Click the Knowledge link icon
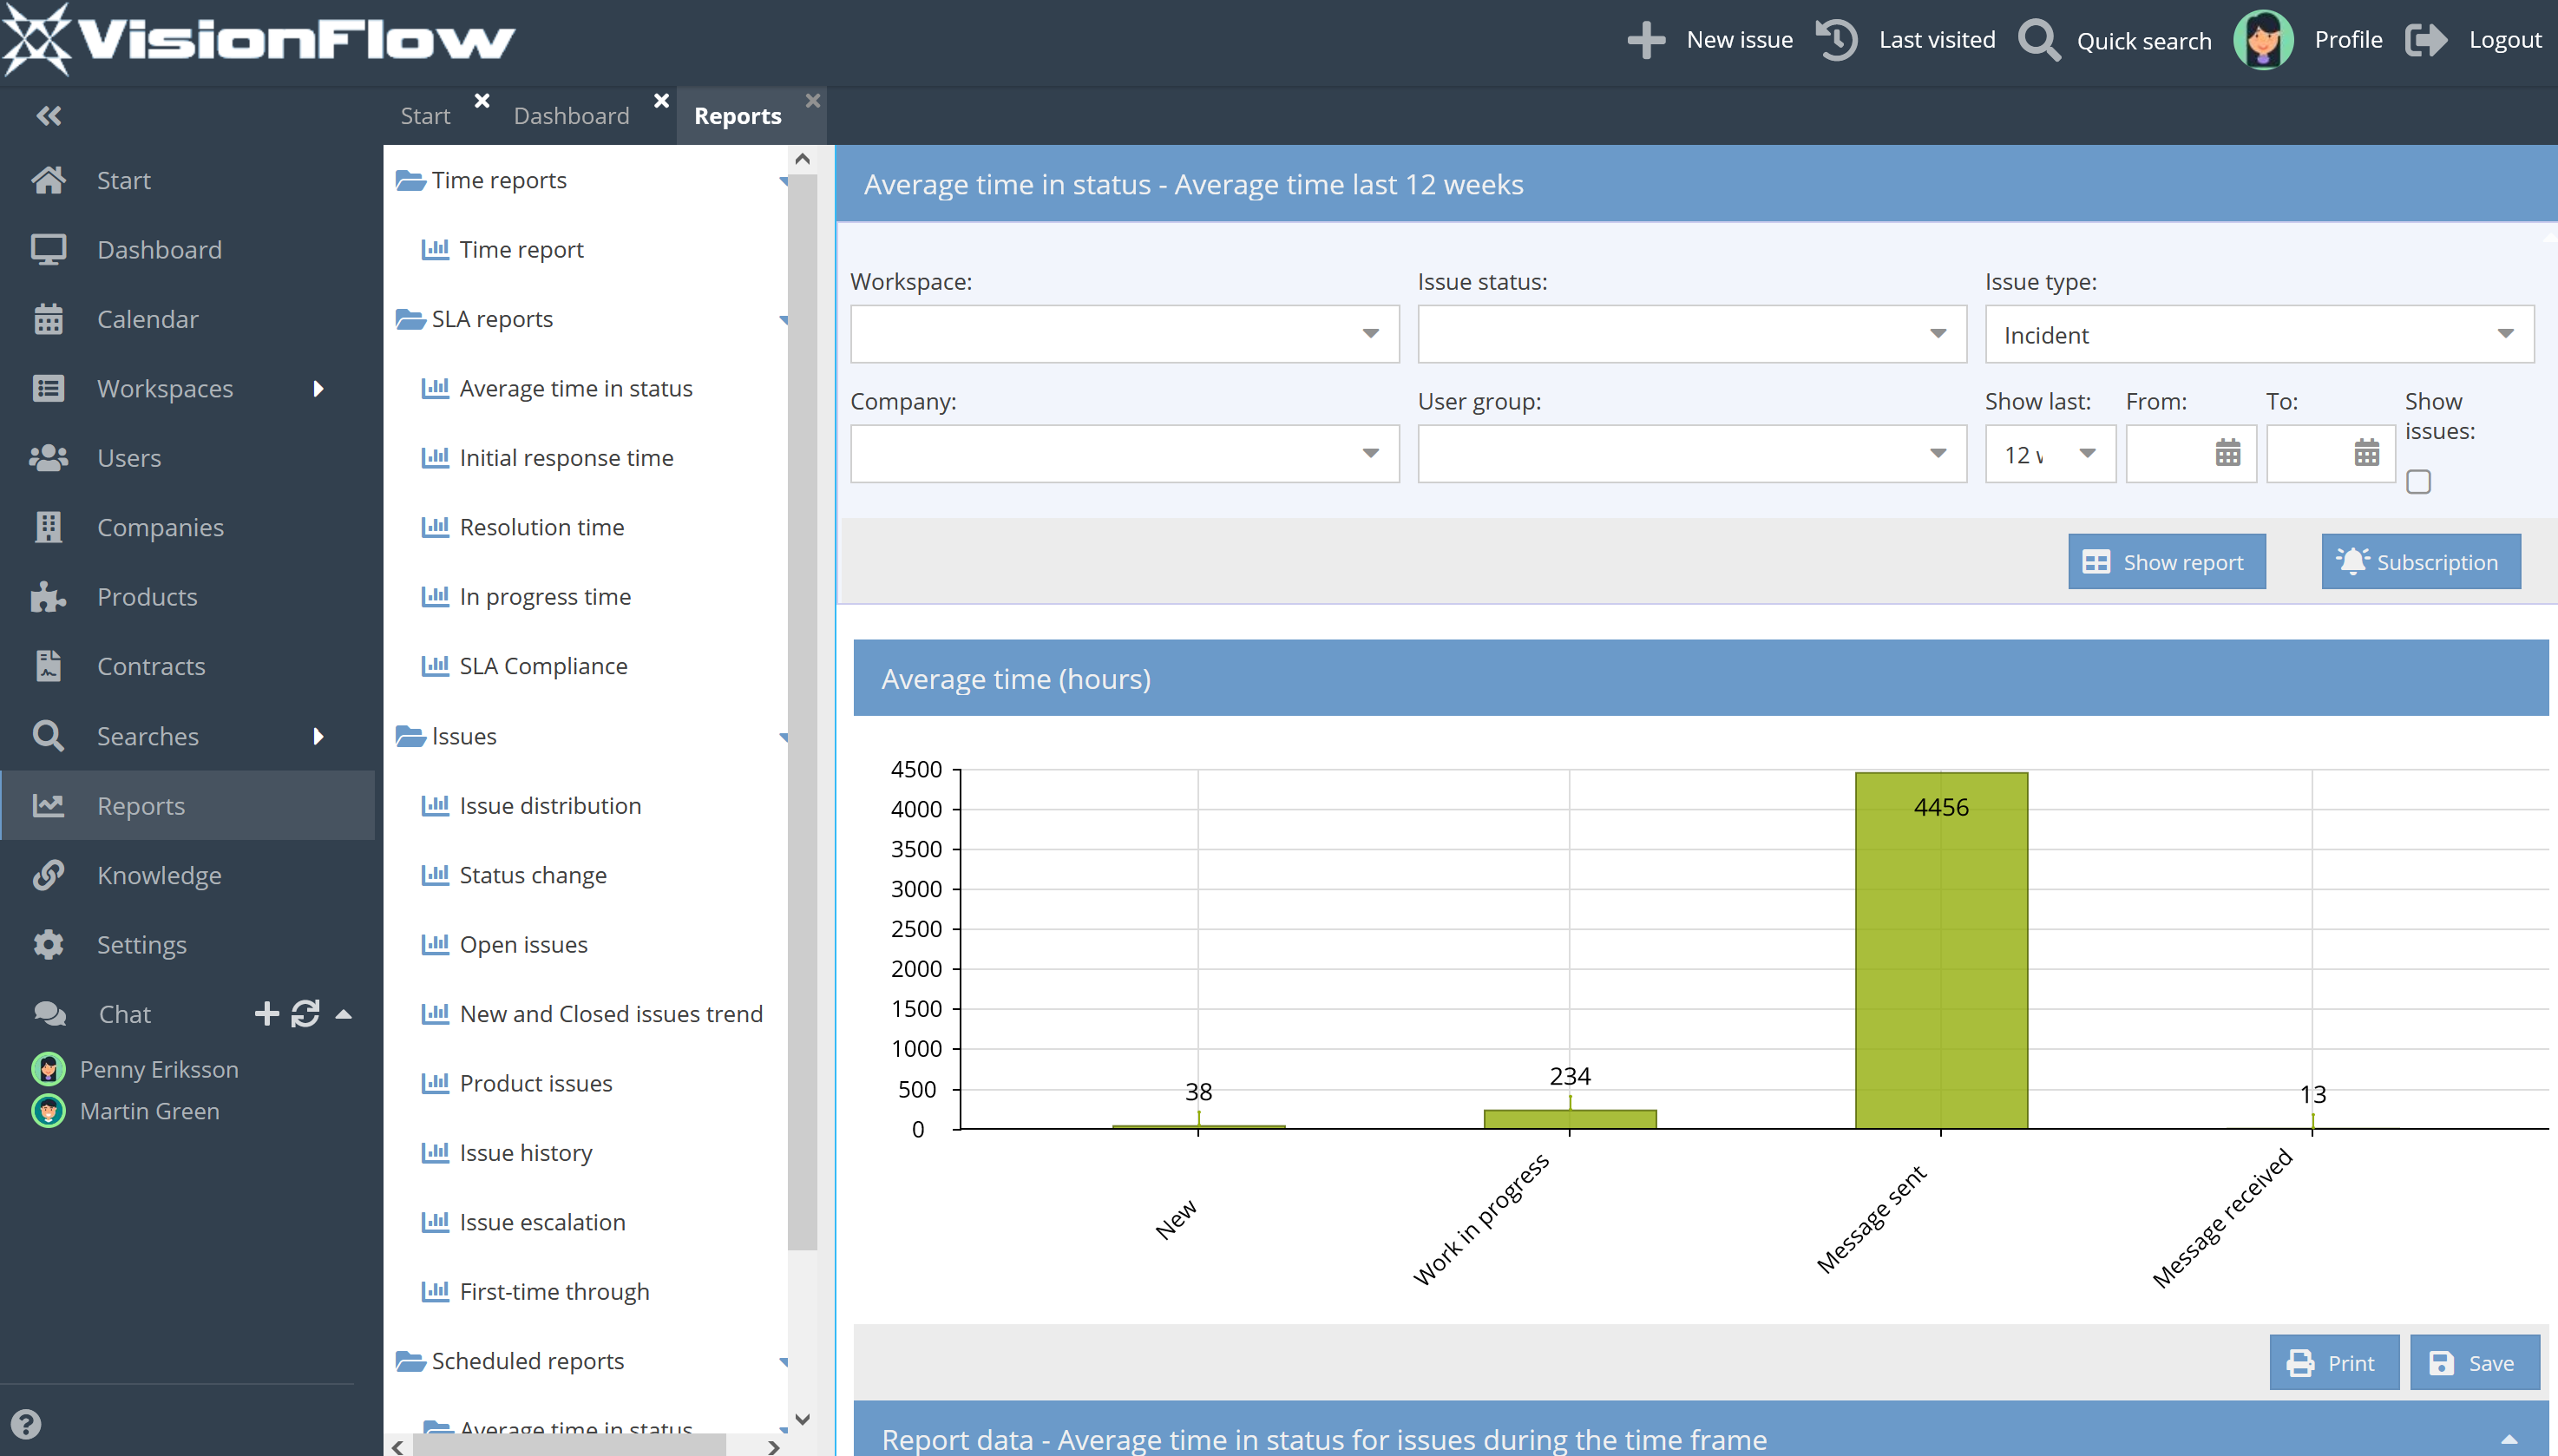The width and height of the screenshot is (2558, 1456). pos(48,875)
